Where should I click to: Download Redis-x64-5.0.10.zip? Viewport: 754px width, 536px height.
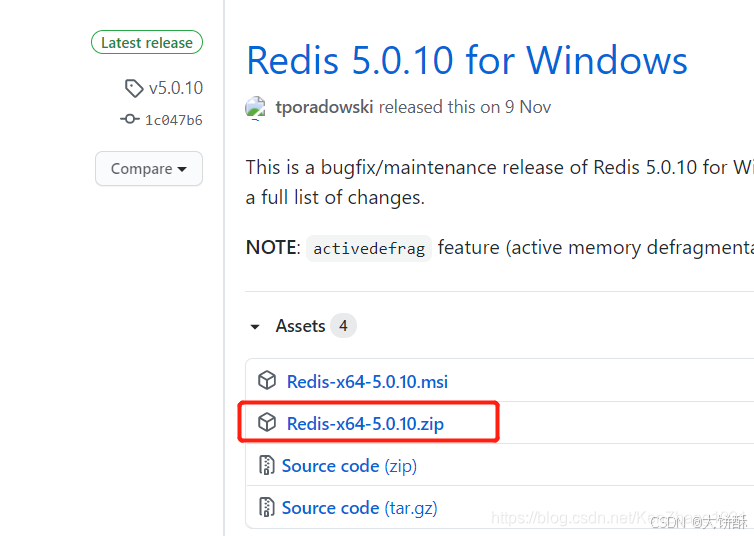pyautogui.click(x=365, y=424)
